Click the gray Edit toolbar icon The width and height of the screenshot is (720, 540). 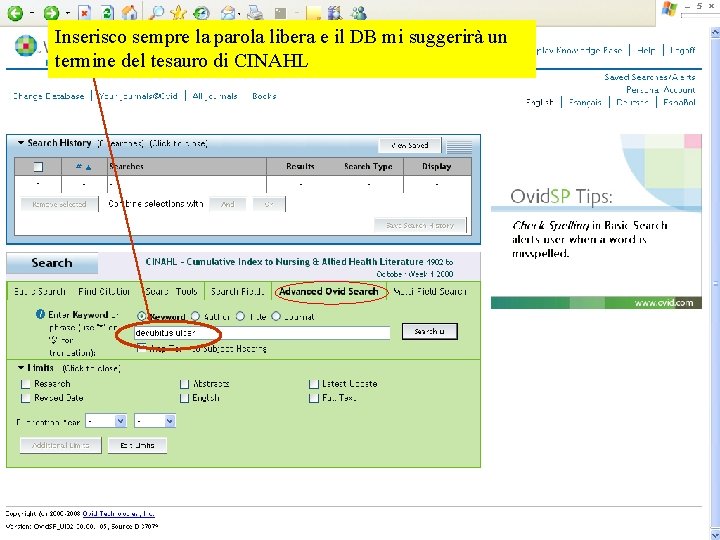(280, 13)
